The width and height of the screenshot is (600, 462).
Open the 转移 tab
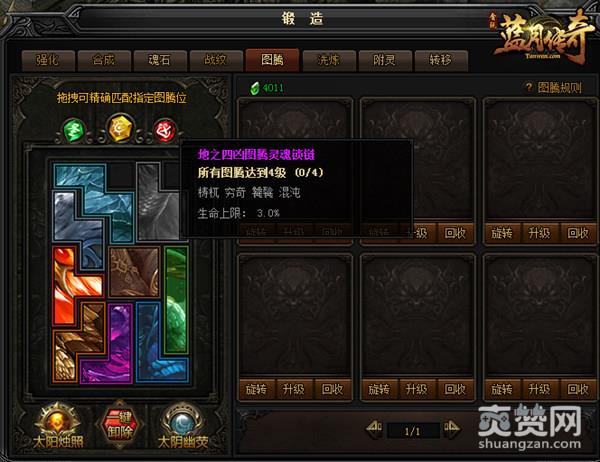[441, 60]
